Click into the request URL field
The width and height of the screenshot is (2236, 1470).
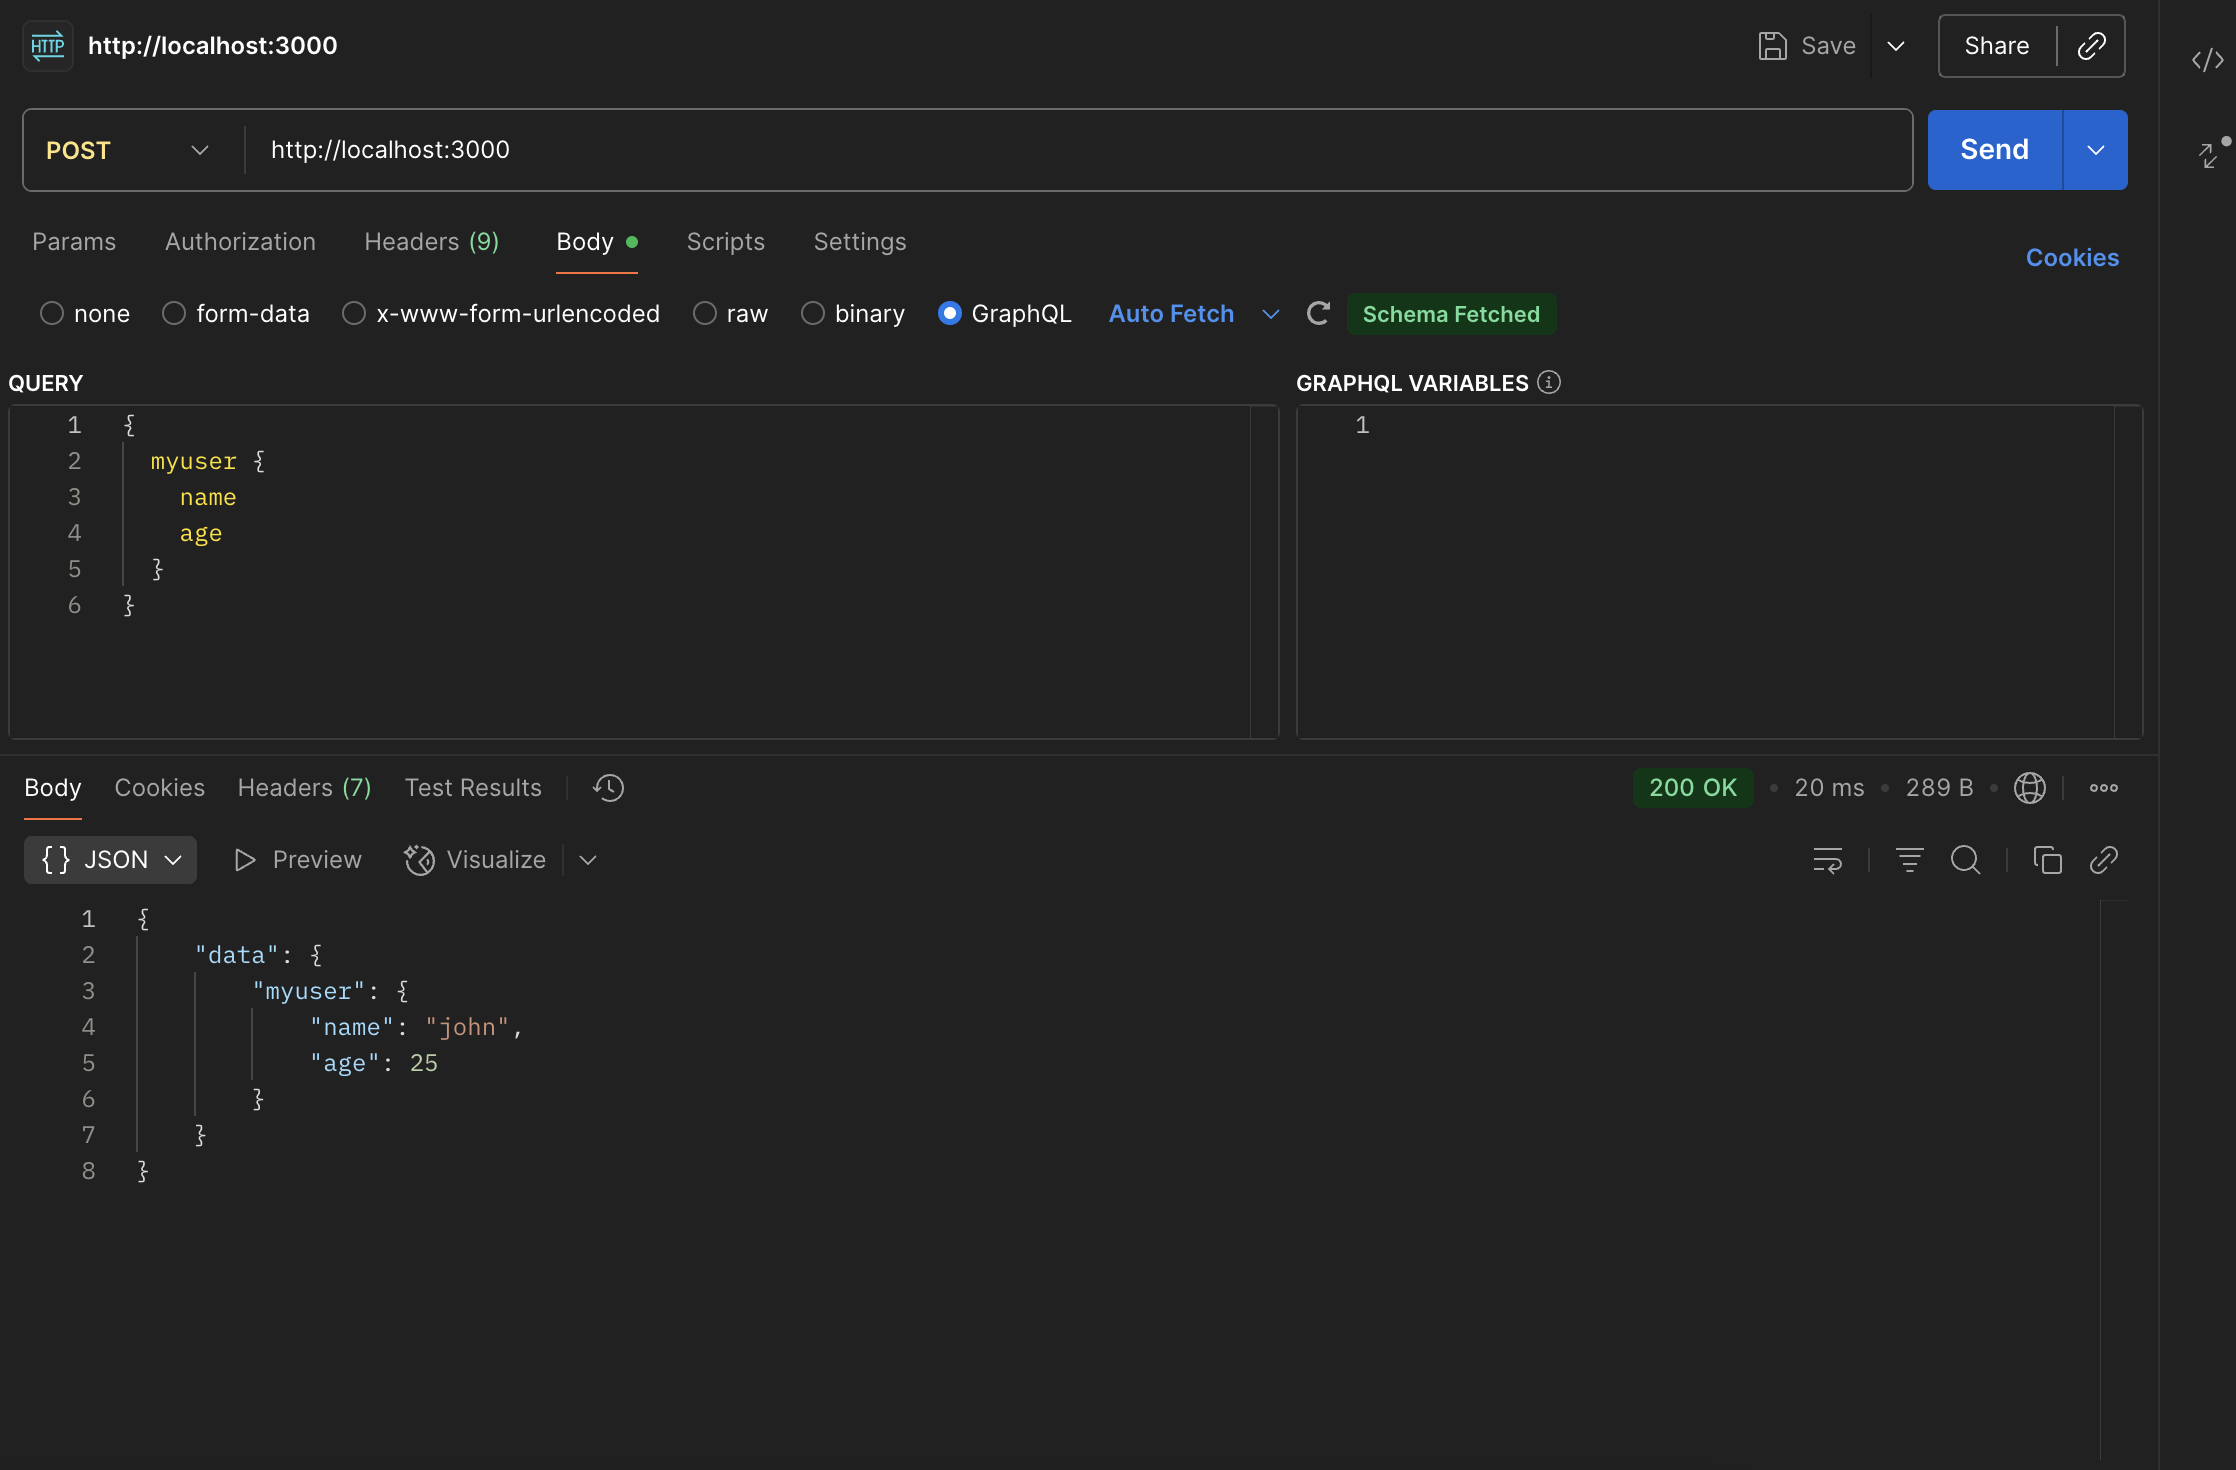click(1078, 150)
